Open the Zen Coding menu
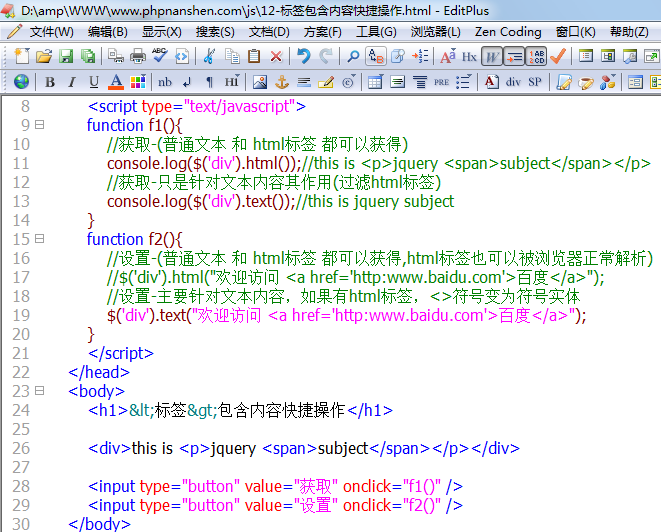 [508, 32]
